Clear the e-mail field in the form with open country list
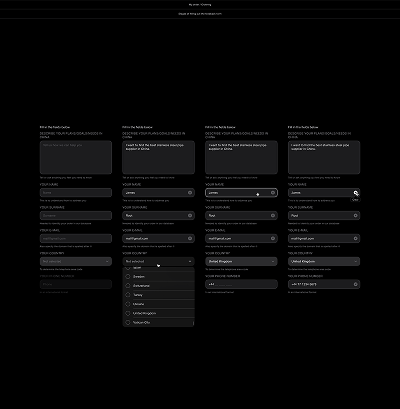 click(190, 238)
